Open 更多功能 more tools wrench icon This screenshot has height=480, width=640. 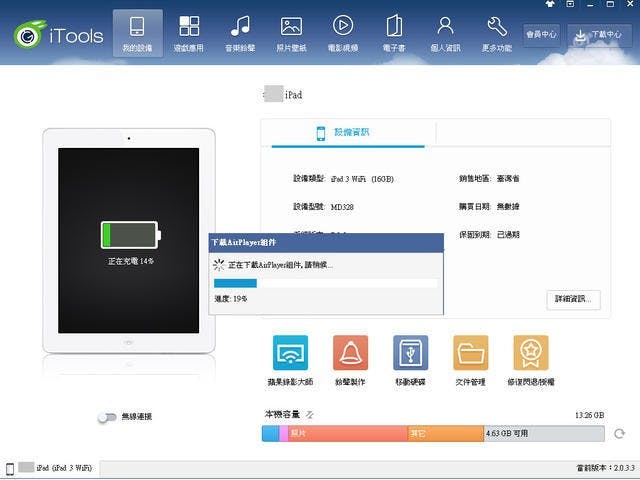coord(498,32)
